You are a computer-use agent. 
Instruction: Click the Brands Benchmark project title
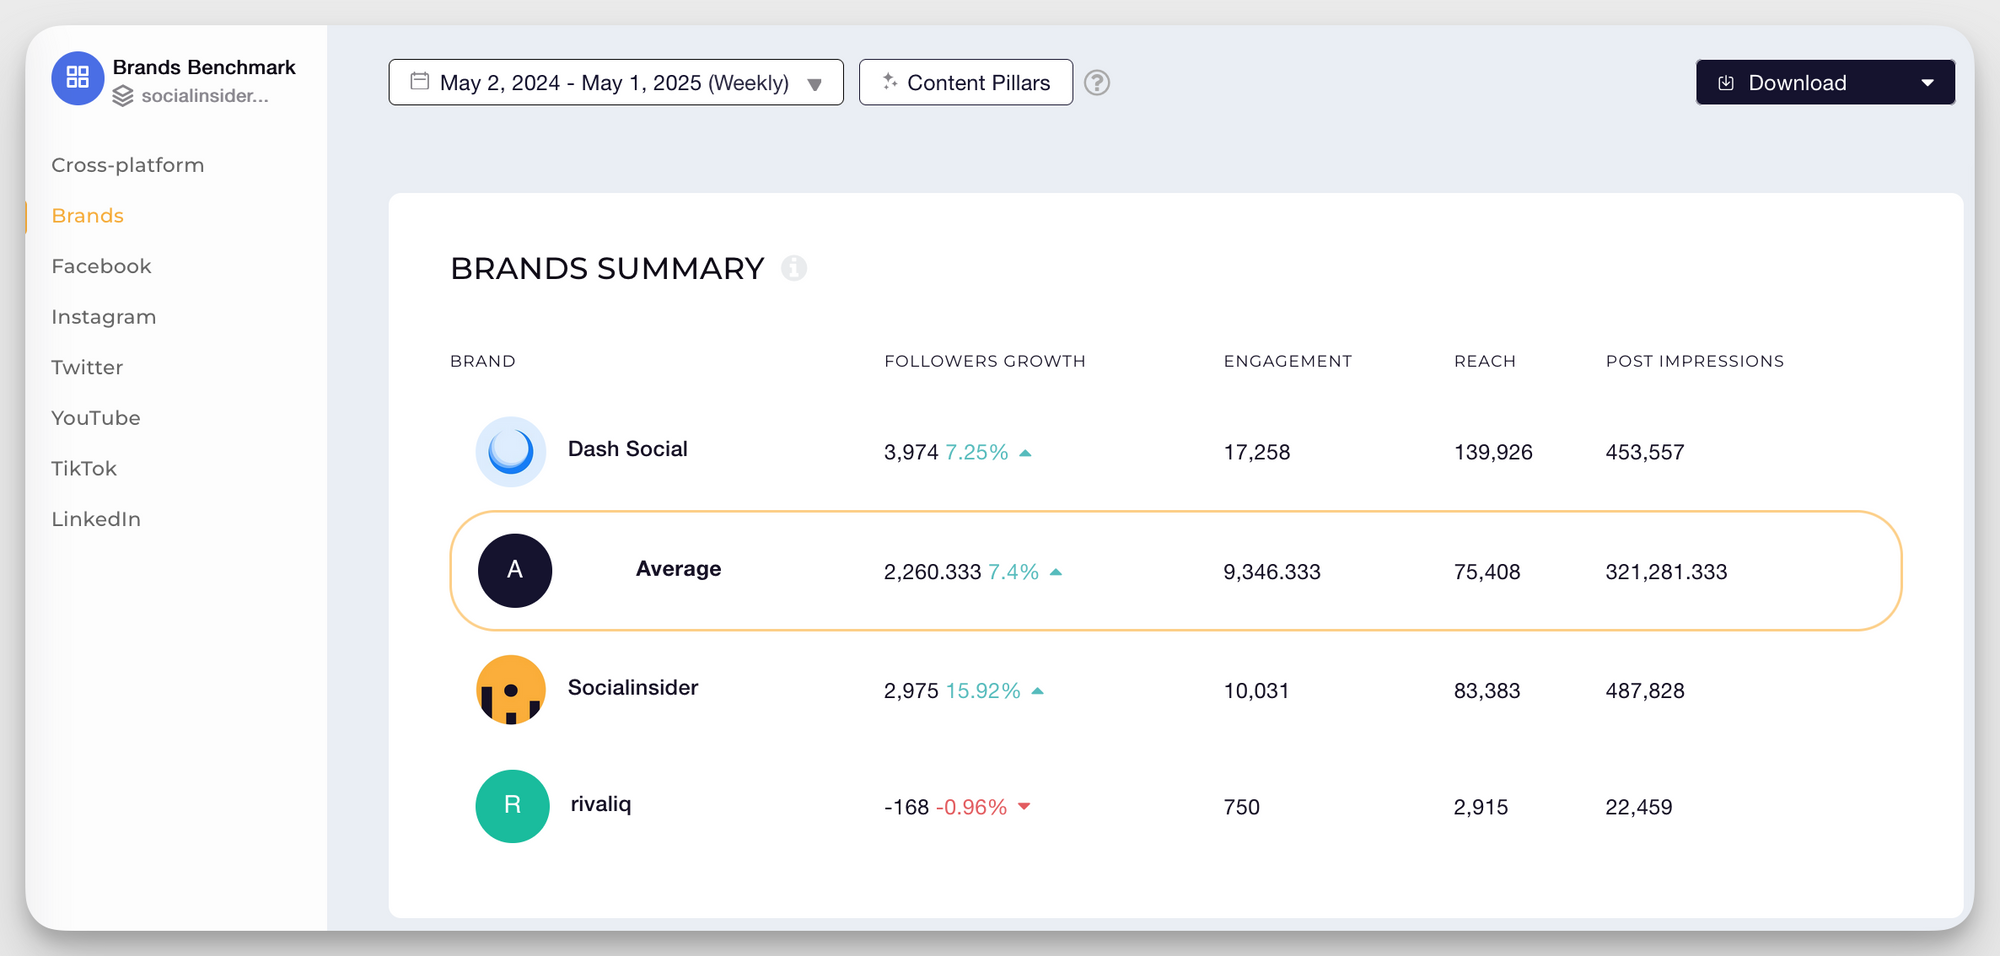click(204, 67)
